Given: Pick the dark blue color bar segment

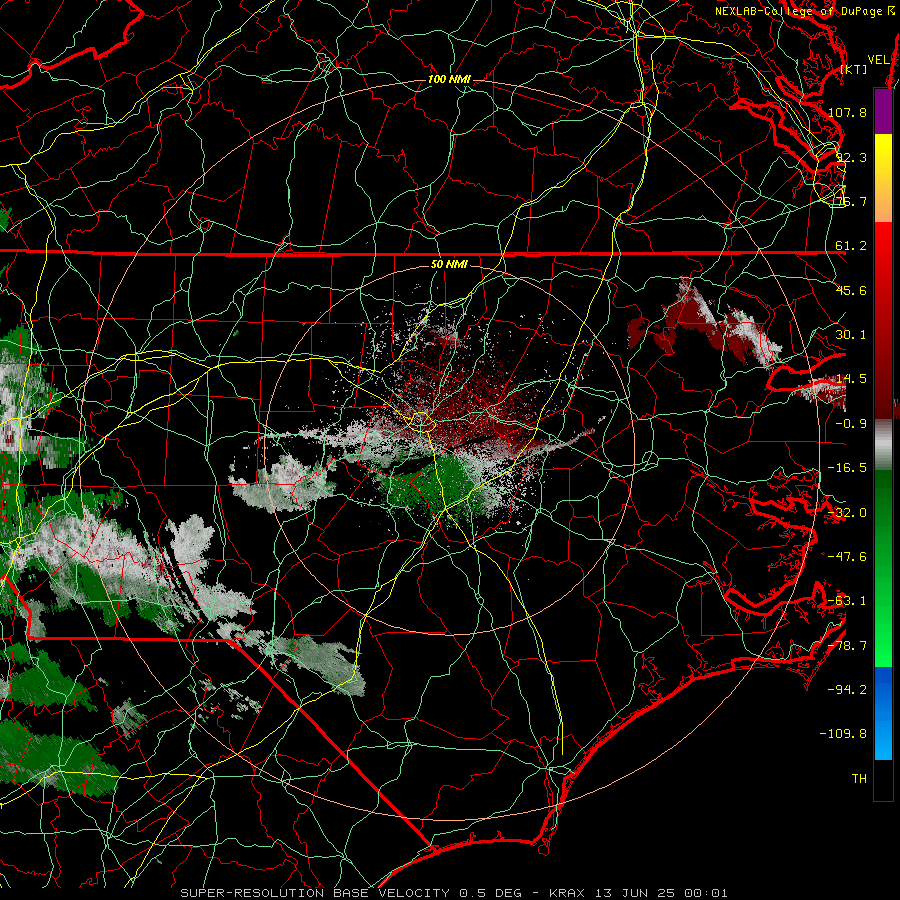Looking at the screenshot, I should click(883, 689).
